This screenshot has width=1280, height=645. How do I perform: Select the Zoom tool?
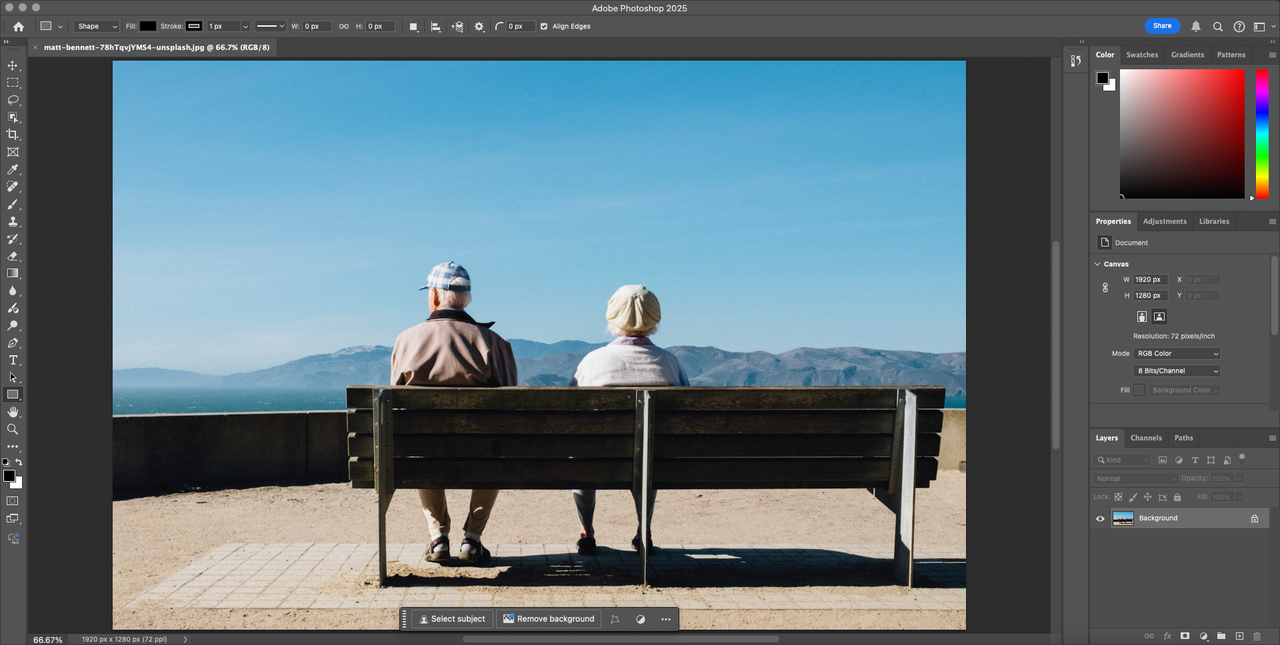click(13, 429)
